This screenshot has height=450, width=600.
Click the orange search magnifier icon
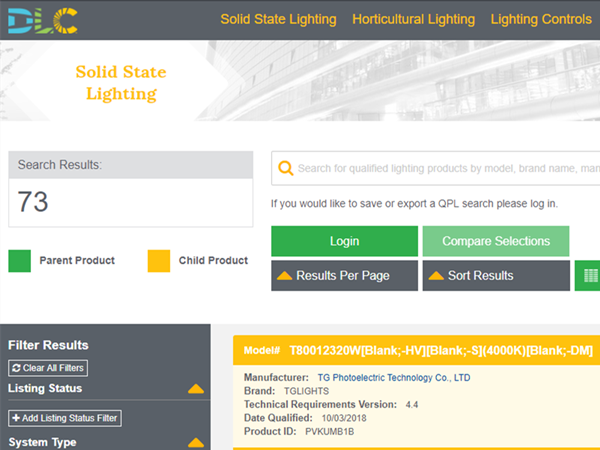click(285, 168)
